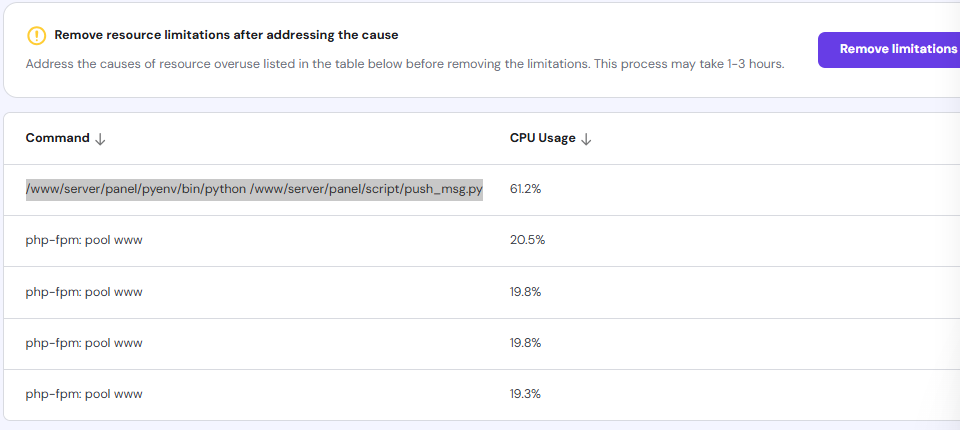Click php-fpm command in the second 19.8% row
This screenshot has height=430, width=960.
point(84,343)
